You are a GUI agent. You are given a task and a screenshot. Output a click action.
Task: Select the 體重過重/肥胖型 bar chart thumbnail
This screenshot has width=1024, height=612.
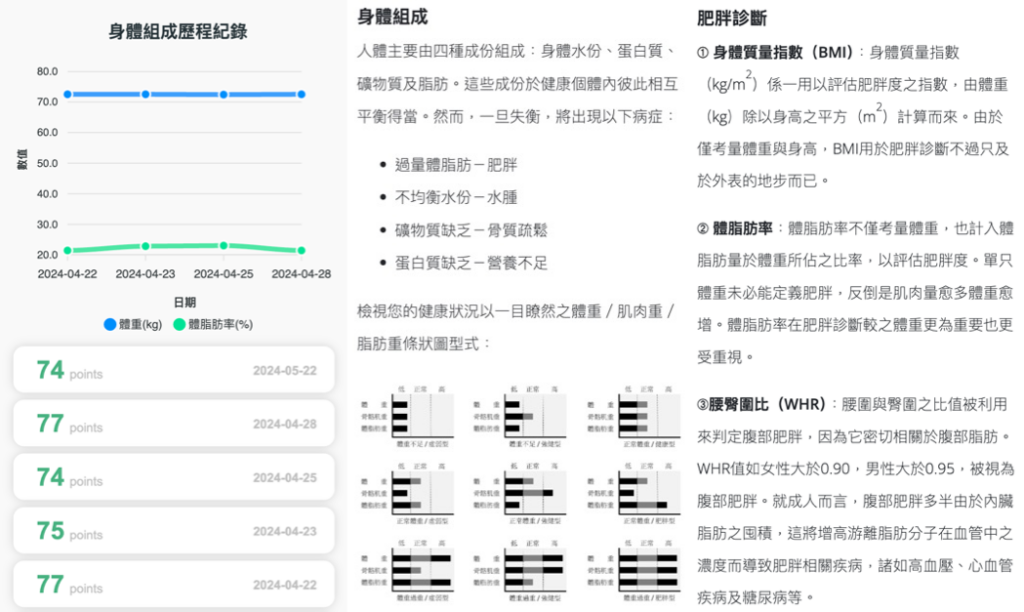[x=633, y=570]
